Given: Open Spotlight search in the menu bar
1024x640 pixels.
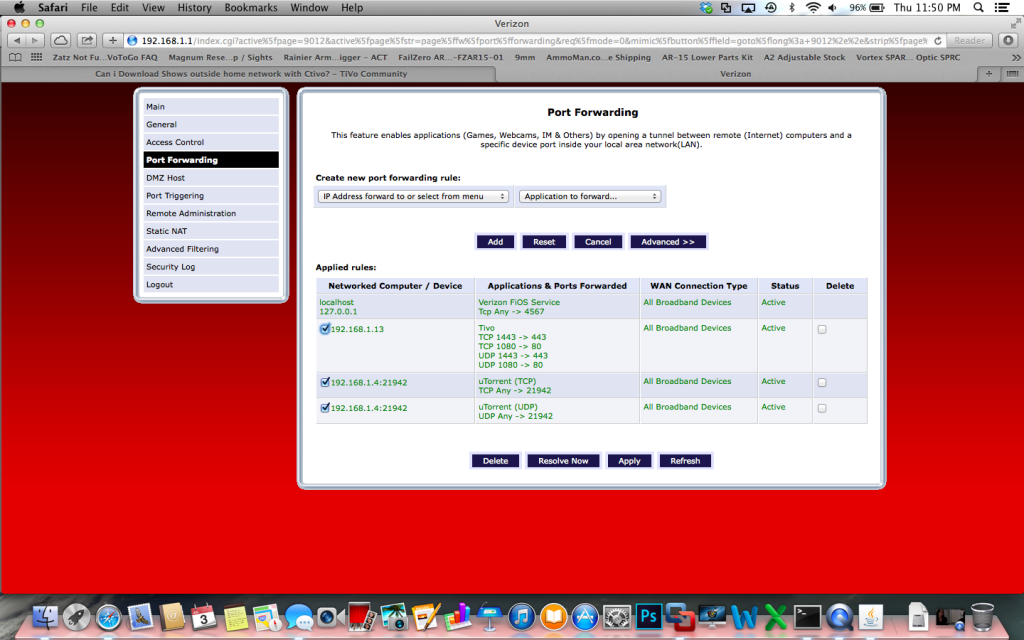Looking at the screenshot, I should pos(978,8).
